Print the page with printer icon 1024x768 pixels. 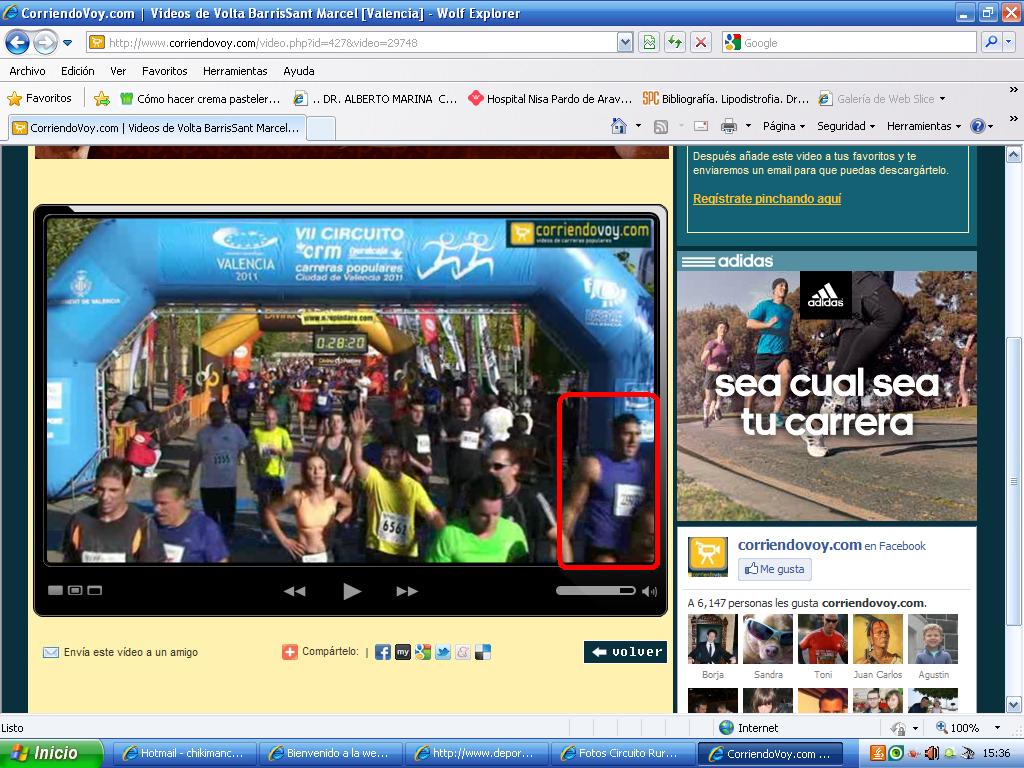(x=729, y=127)
